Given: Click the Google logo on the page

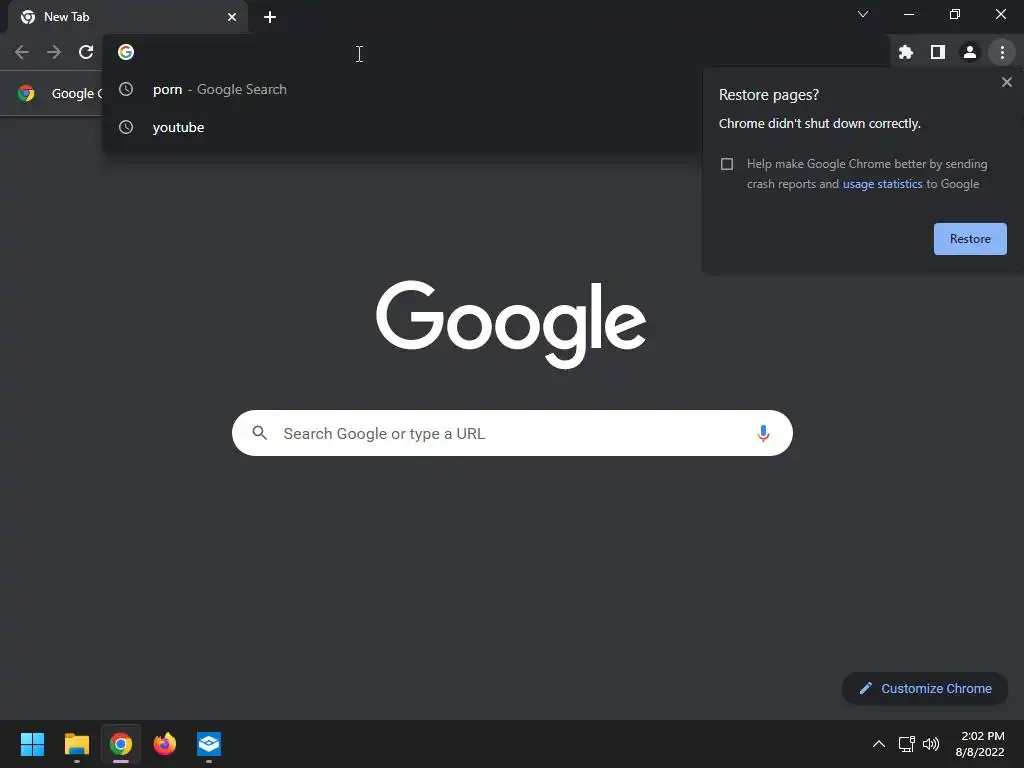Looking at the screenshot, I should coord(511,324).
